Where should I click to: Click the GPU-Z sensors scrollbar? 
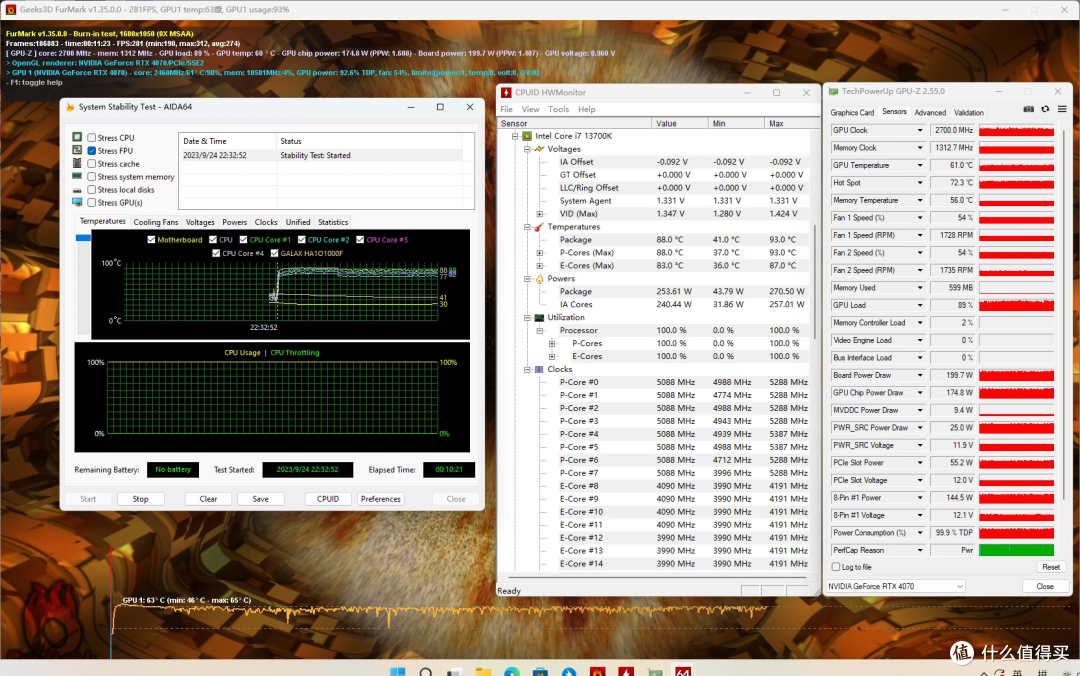(x=1064, y=315)
